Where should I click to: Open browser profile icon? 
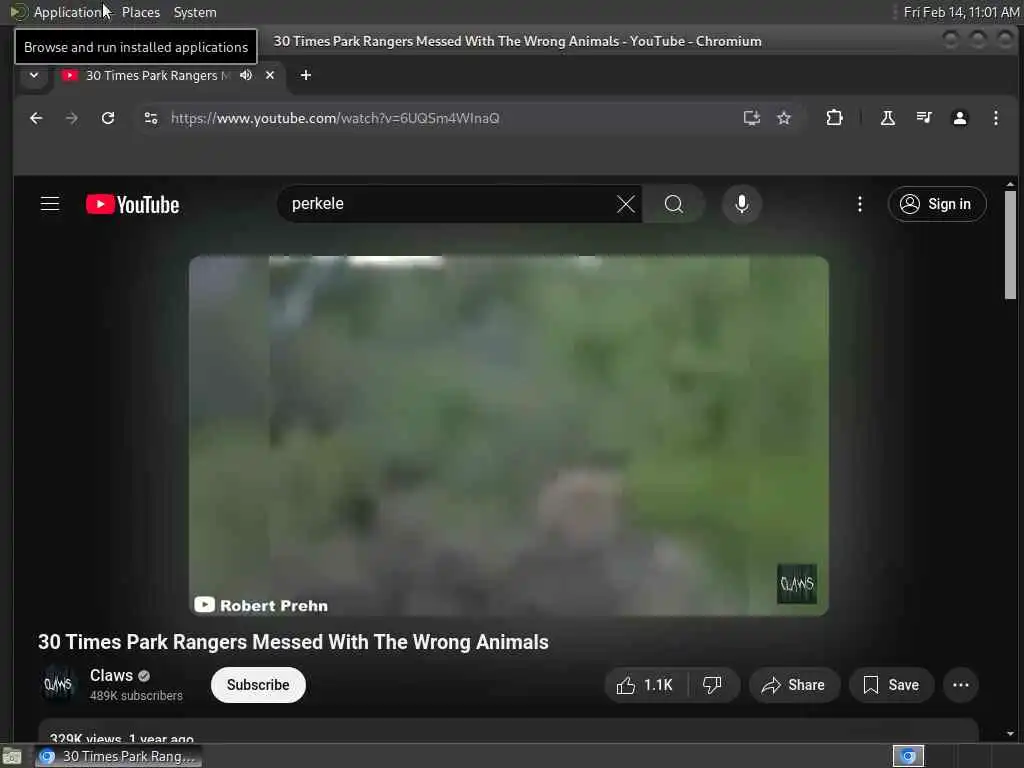[x=959, y=118]
